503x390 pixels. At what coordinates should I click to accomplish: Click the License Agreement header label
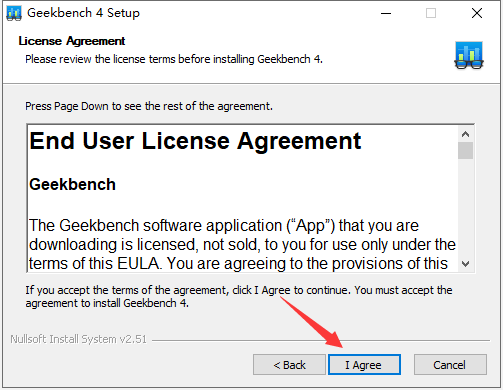[72, 41]
